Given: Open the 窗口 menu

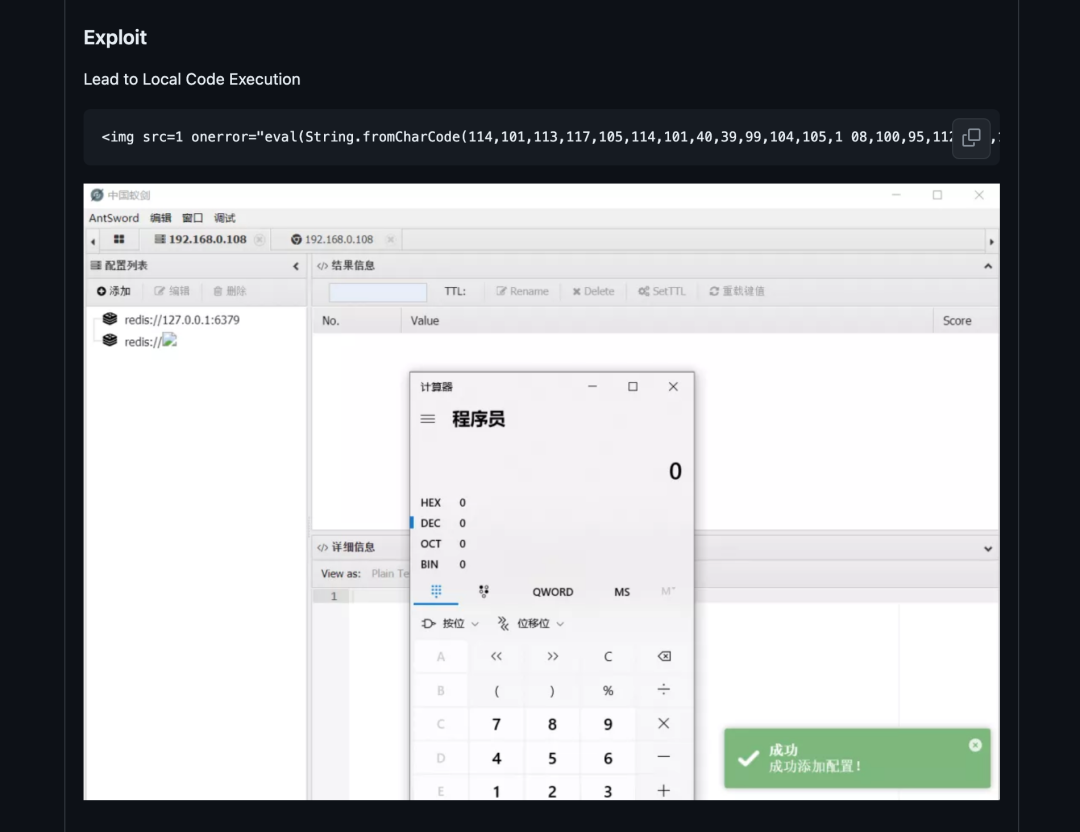Looking at the screenshot, I should (x=192, y=218).
